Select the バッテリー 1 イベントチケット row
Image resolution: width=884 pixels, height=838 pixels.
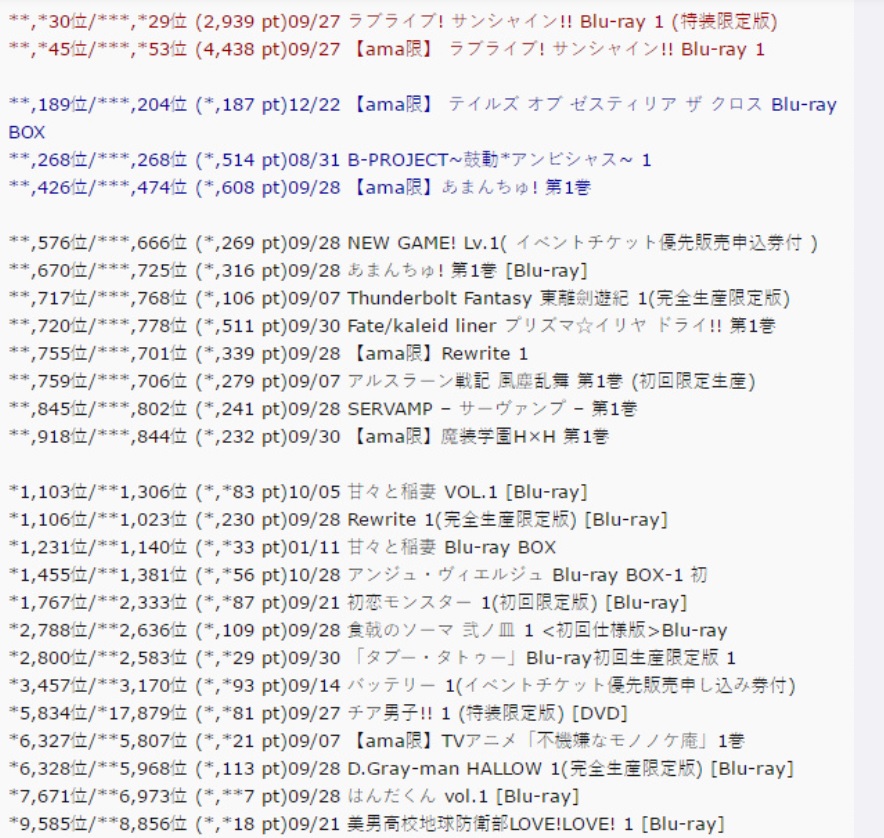(402, 686)
